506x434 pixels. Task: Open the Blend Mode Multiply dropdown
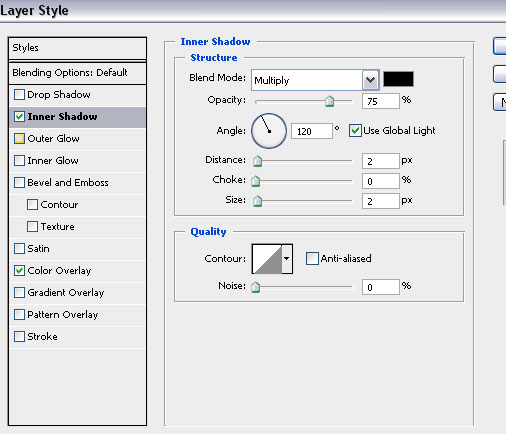coord(315,80)
